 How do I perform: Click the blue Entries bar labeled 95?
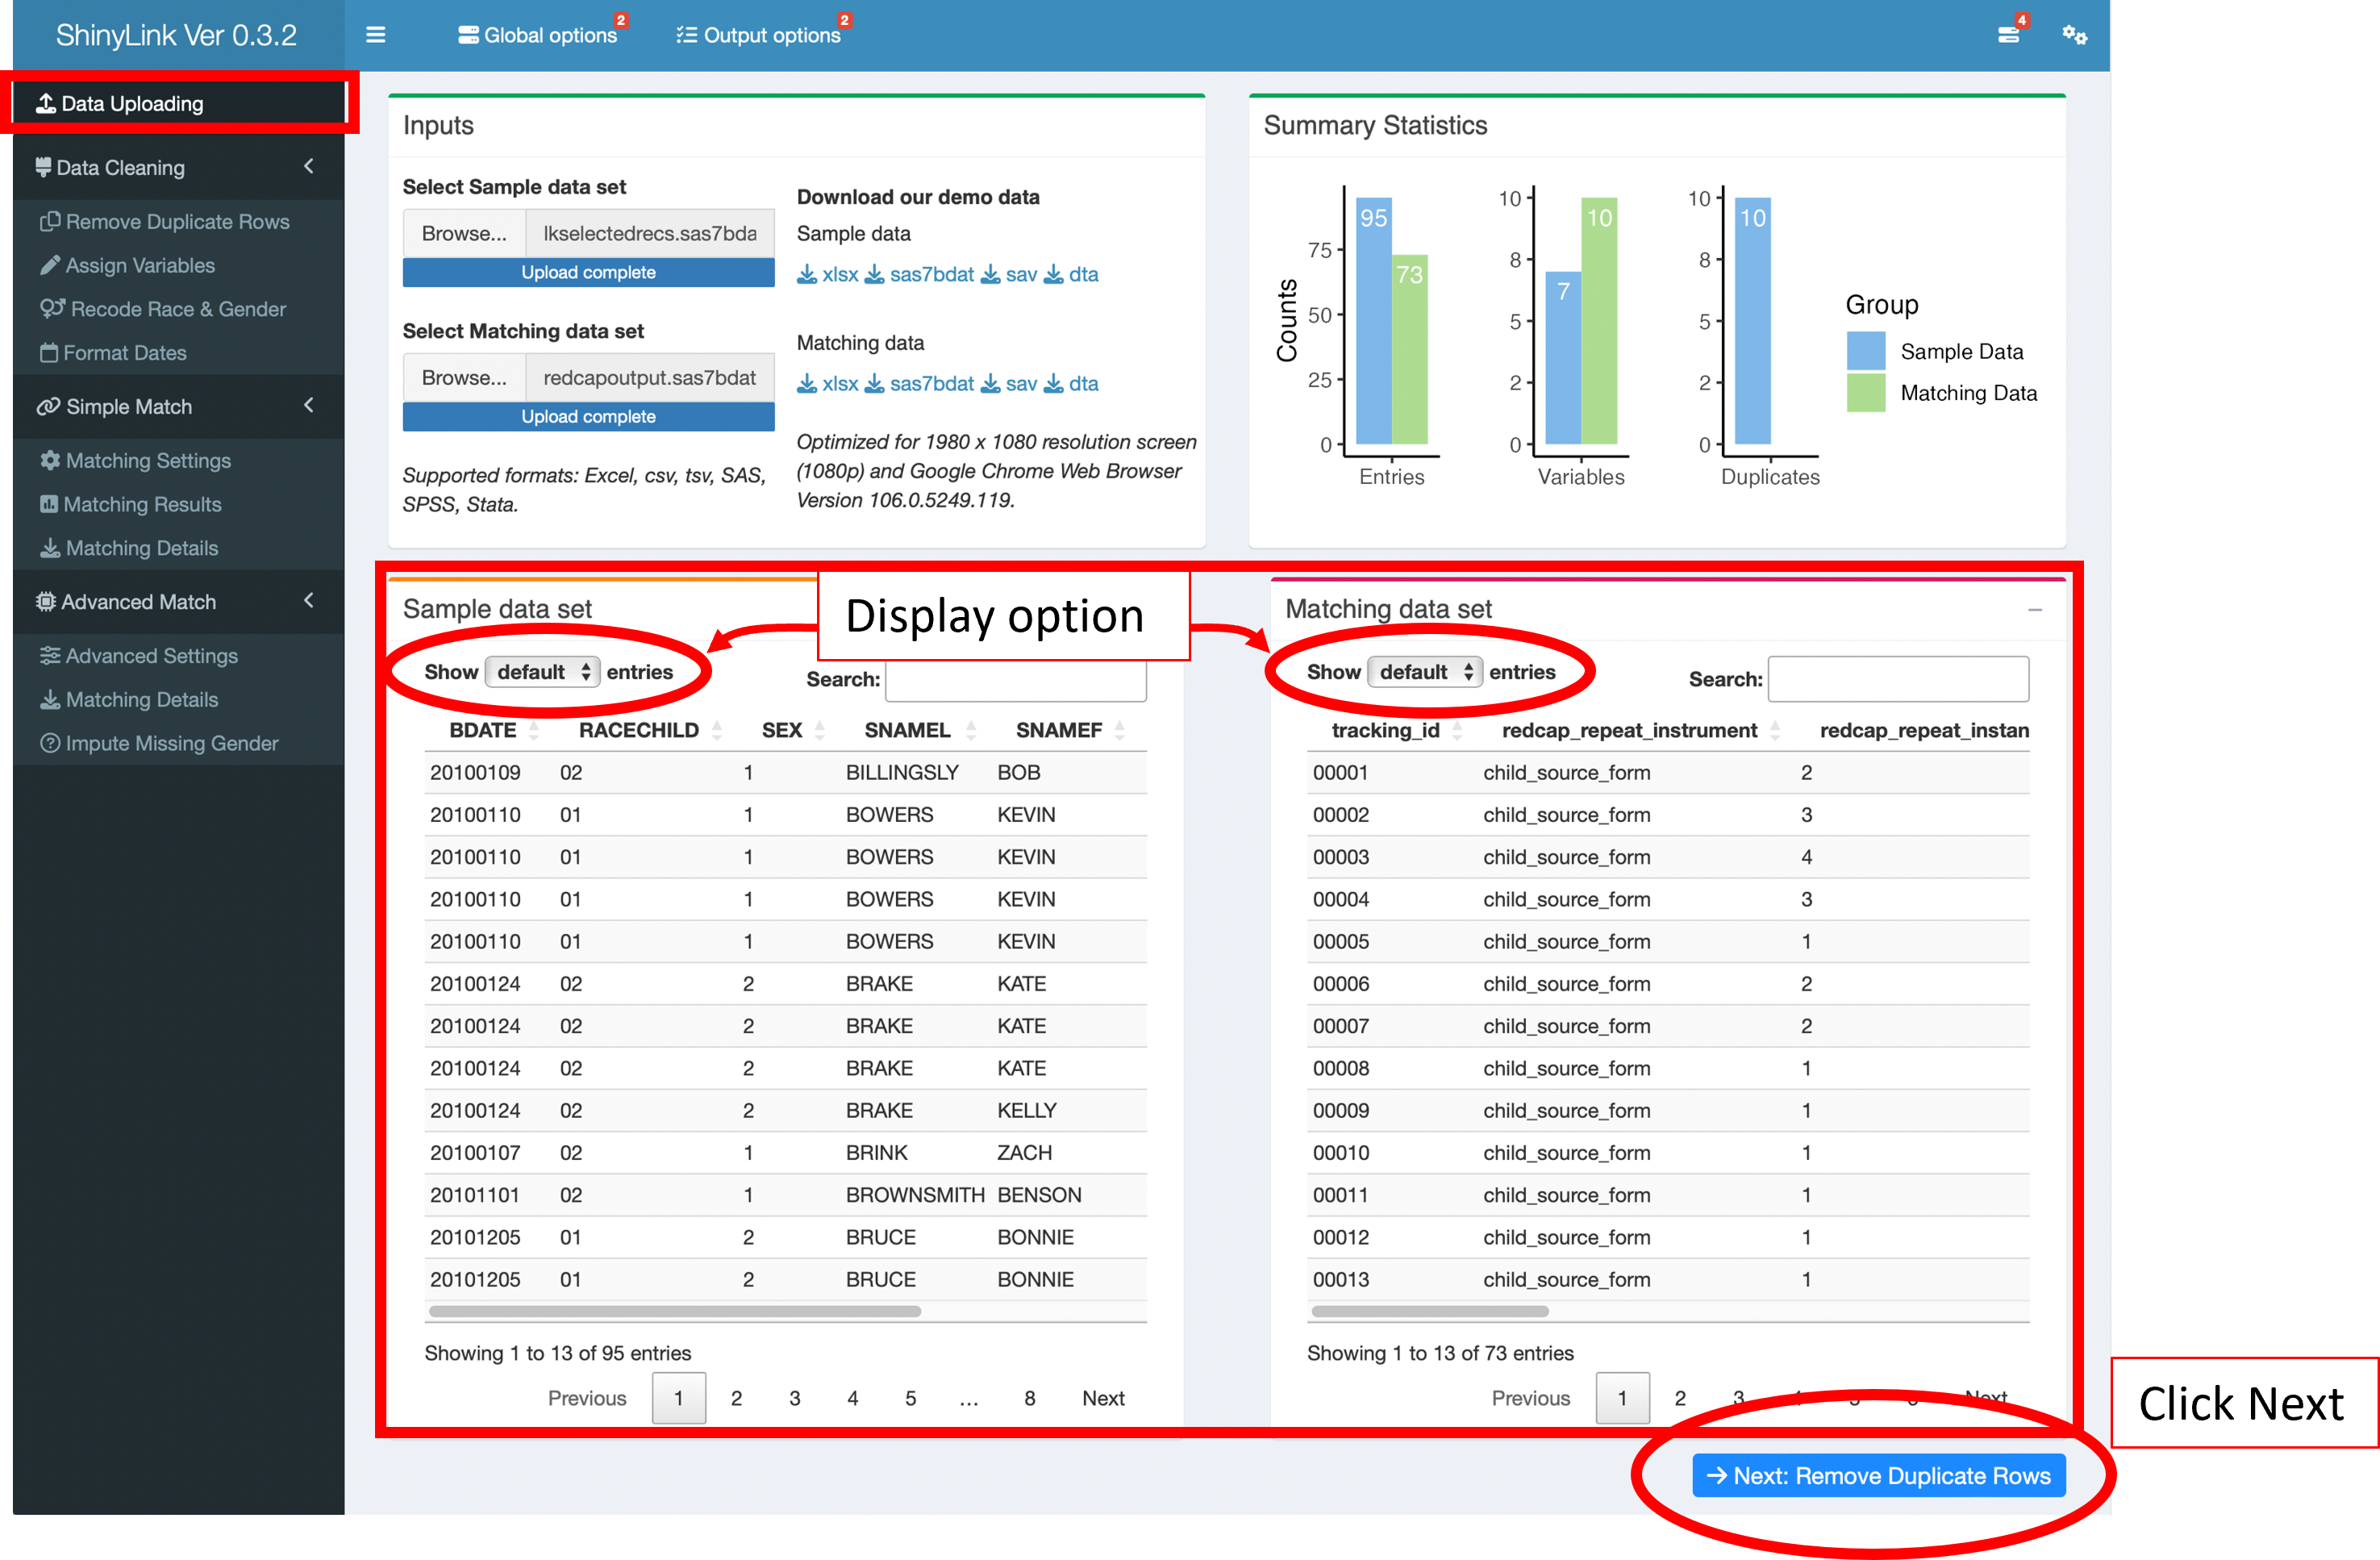tap(1374, 322)
